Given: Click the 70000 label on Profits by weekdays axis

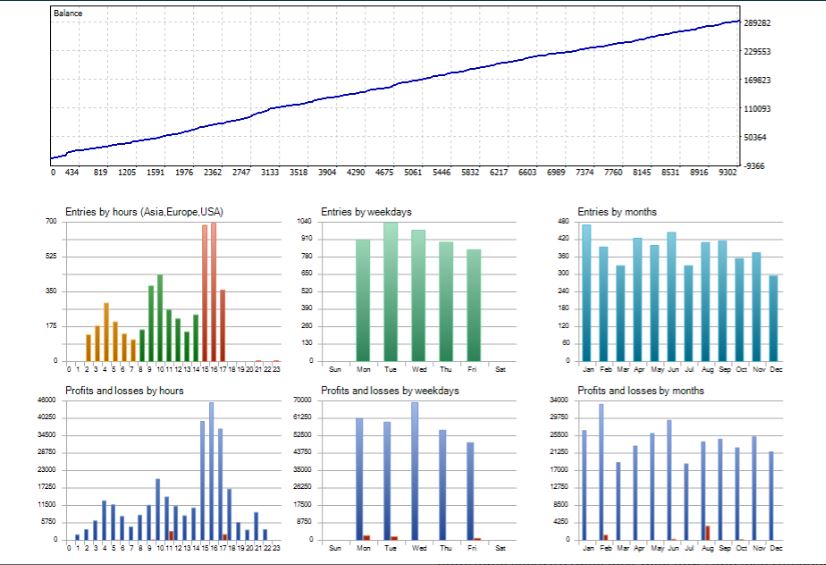Looking at the screenshot, I should click(x=303, y=400).
